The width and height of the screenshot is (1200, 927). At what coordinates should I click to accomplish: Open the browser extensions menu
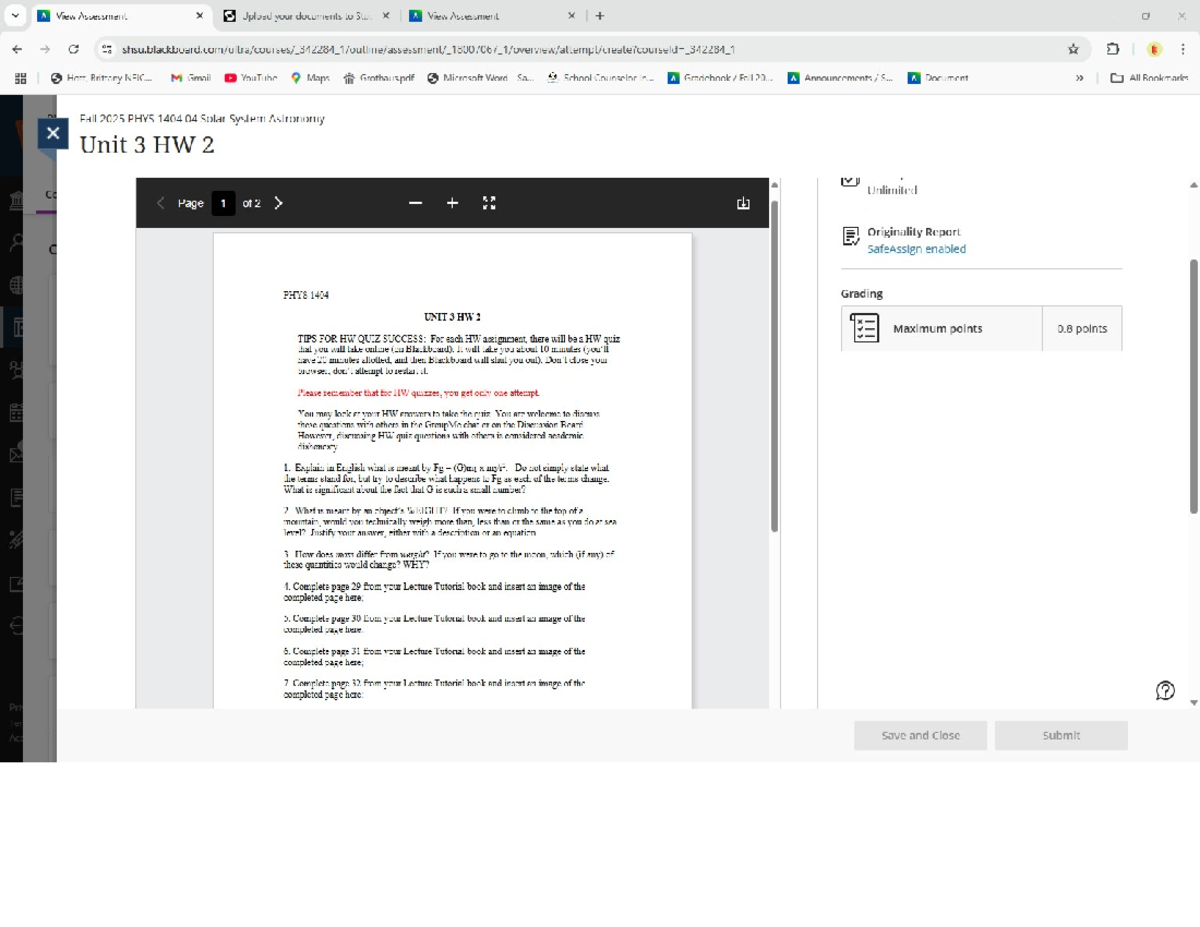1112,49
